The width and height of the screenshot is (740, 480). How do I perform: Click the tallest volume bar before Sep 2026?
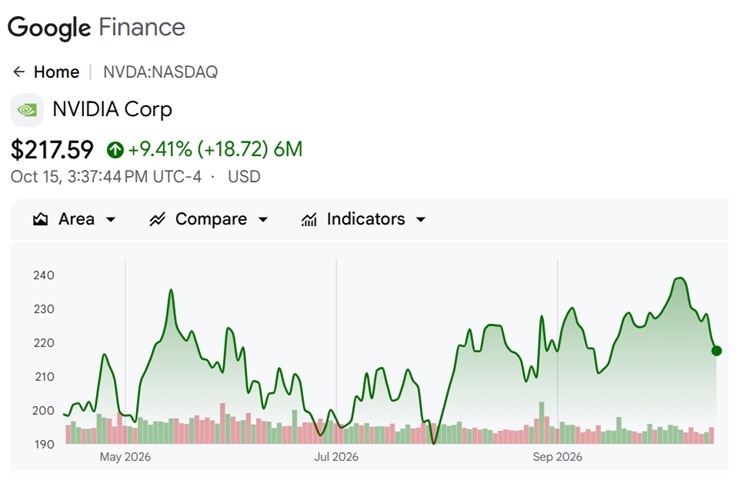pyautogui.click(x=542, y=423)
